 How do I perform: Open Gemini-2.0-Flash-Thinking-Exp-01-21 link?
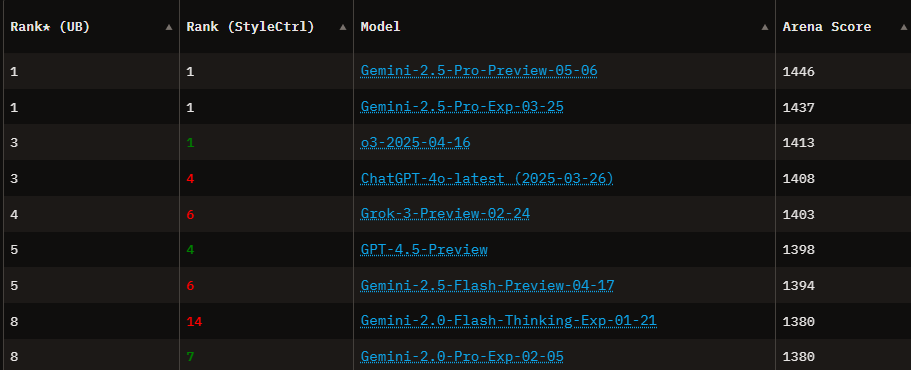[508, 321]
